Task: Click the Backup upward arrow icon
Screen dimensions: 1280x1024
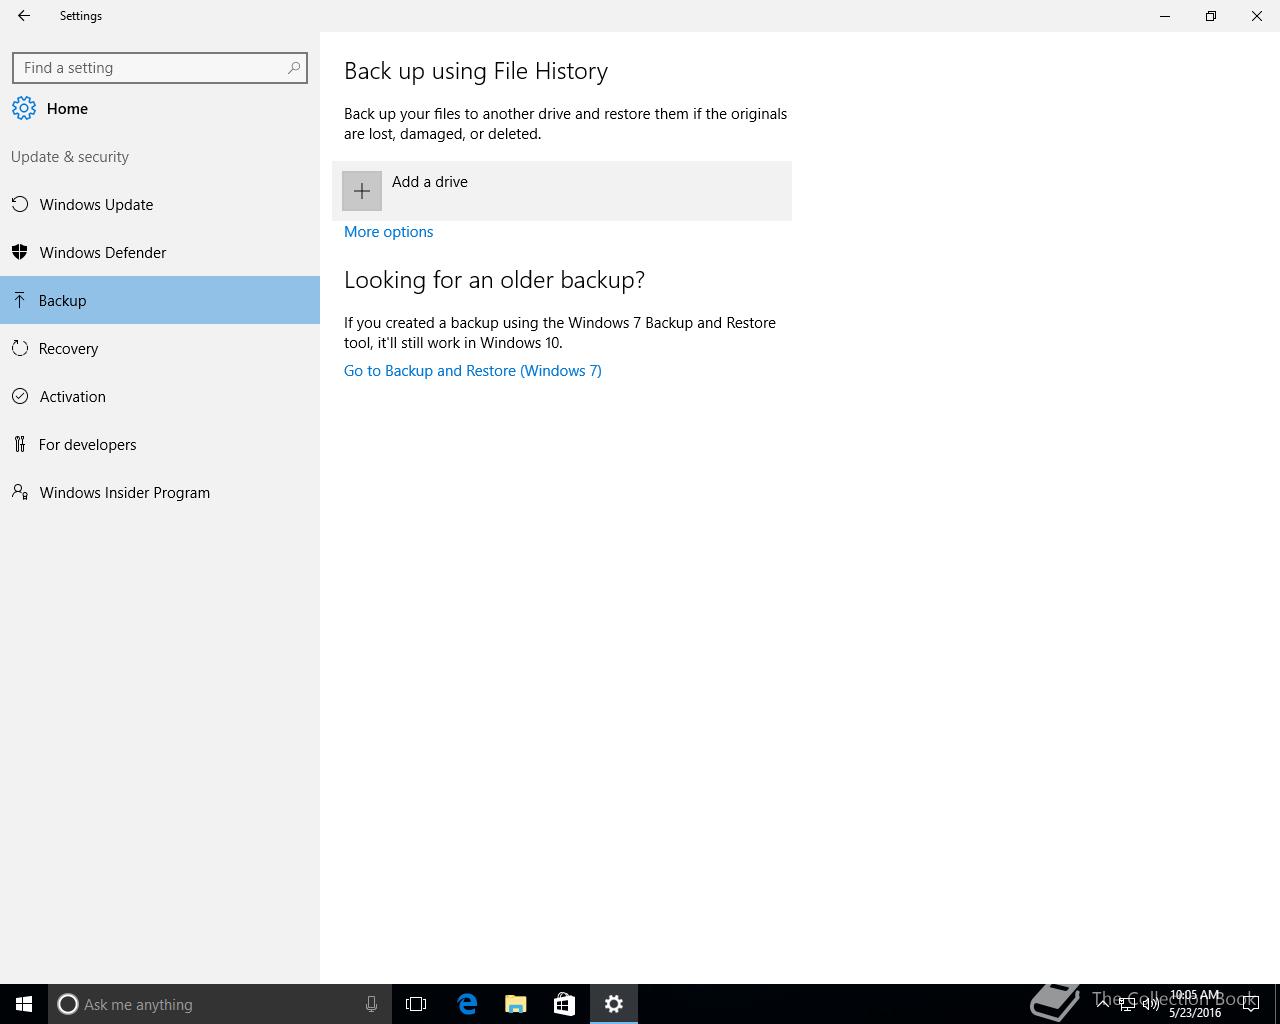Action: pyautogui.click(x=20, y=301)
